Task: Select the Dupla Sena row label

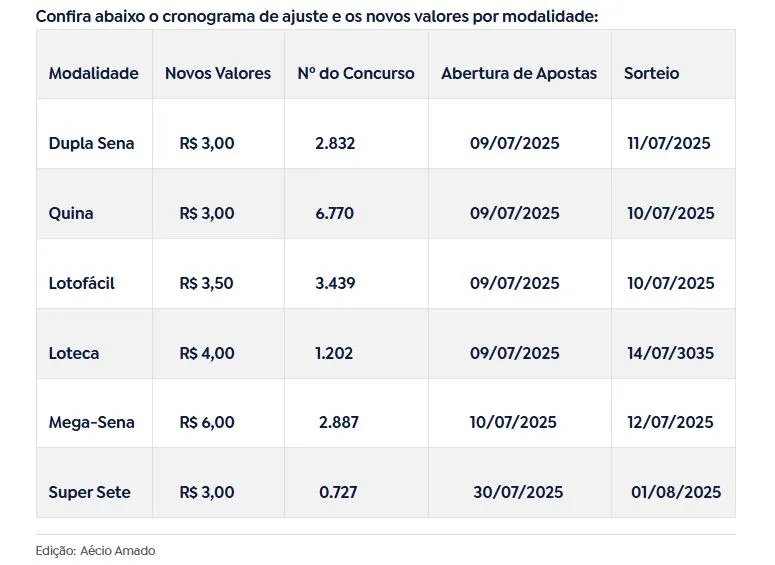Action: 91,143
